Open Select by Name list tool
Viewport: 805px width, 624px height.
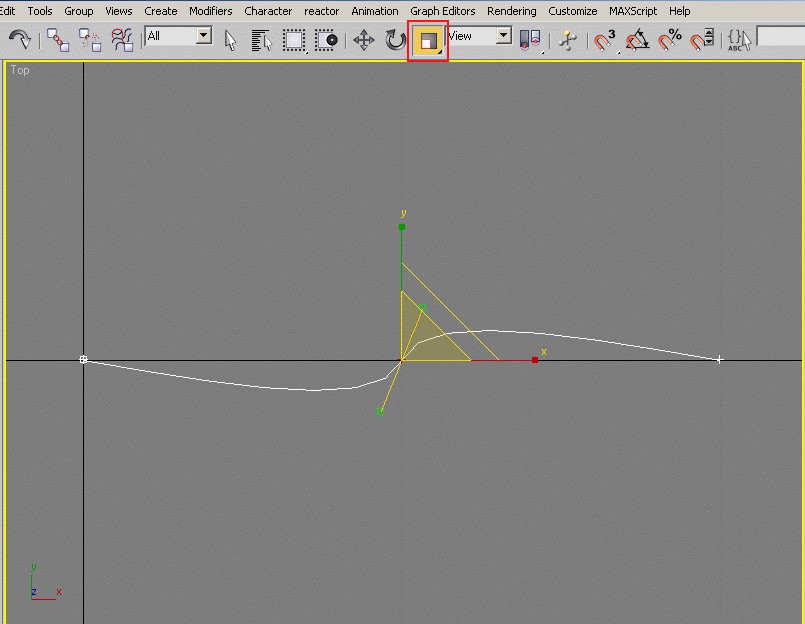pos(262,40)
